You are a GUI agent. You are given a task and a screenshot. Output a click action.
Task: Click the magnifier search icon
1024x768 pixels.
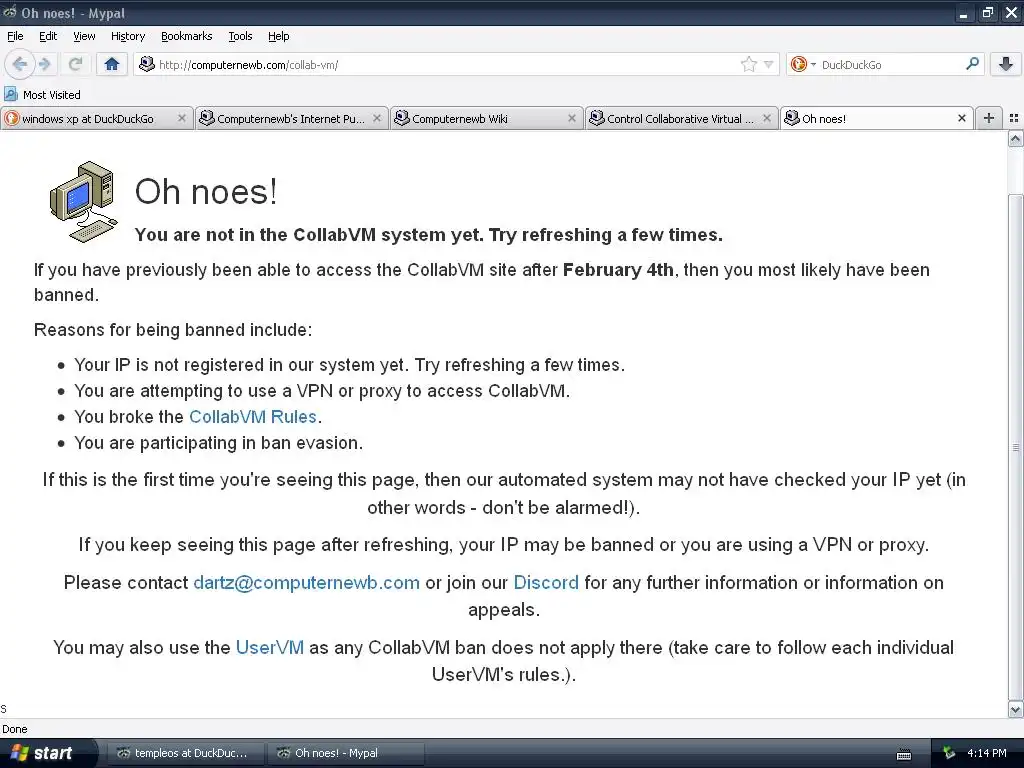(x=972, y=64)
